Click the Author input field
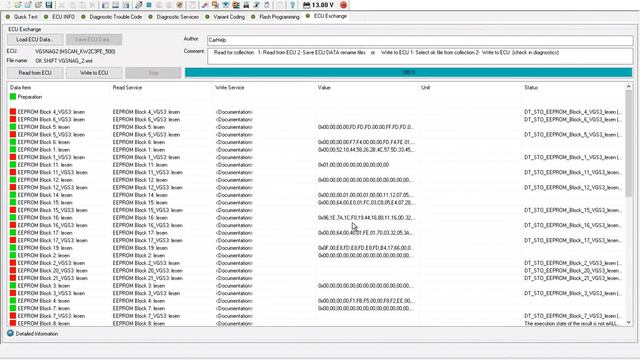The height and width of the screenshot is (360, 640). pos(420,40)
